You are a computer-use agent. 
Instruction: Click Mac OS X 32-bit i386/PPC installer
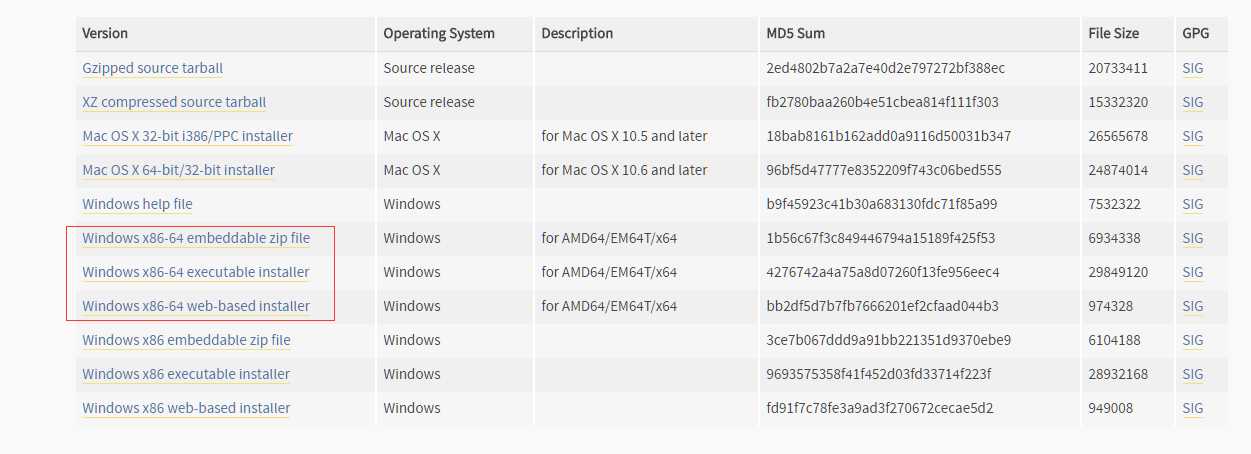187,136
